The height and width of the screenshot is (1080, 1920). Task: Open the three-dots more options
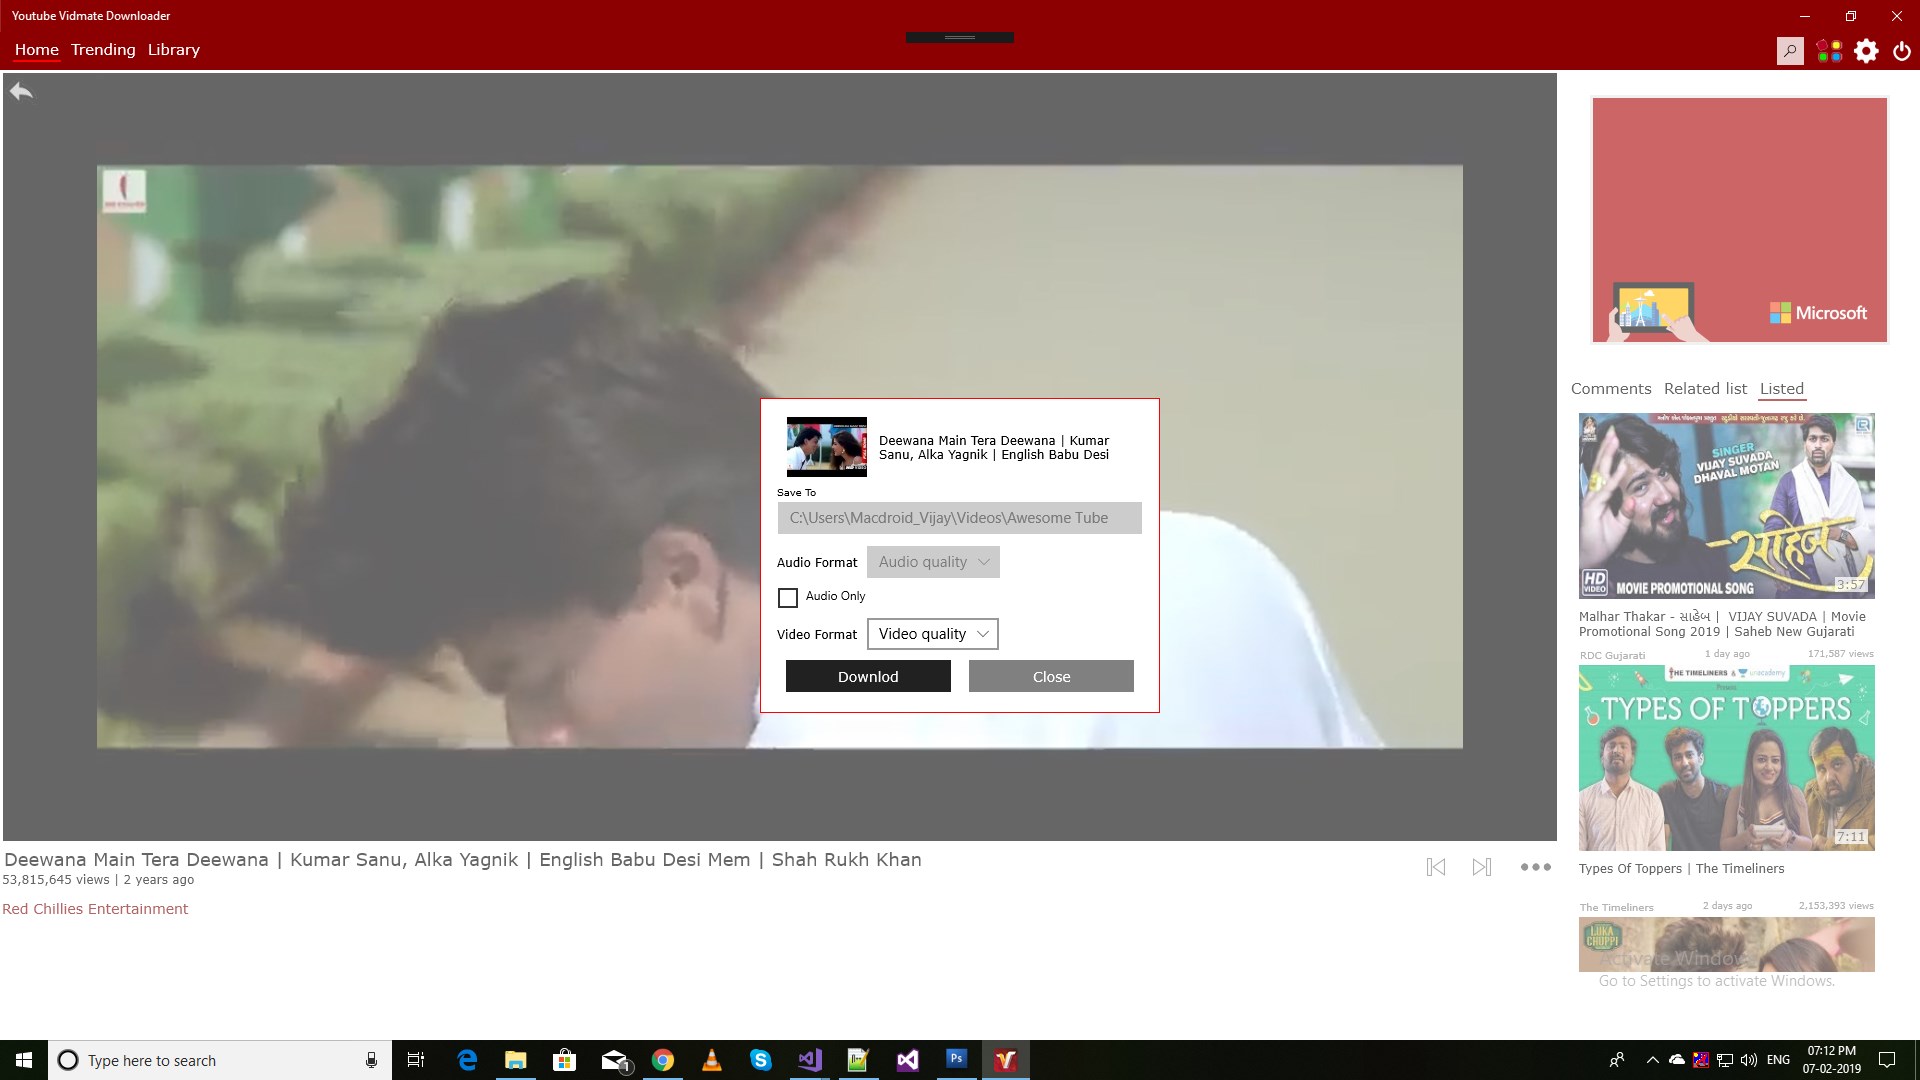tap(1535, 867)
